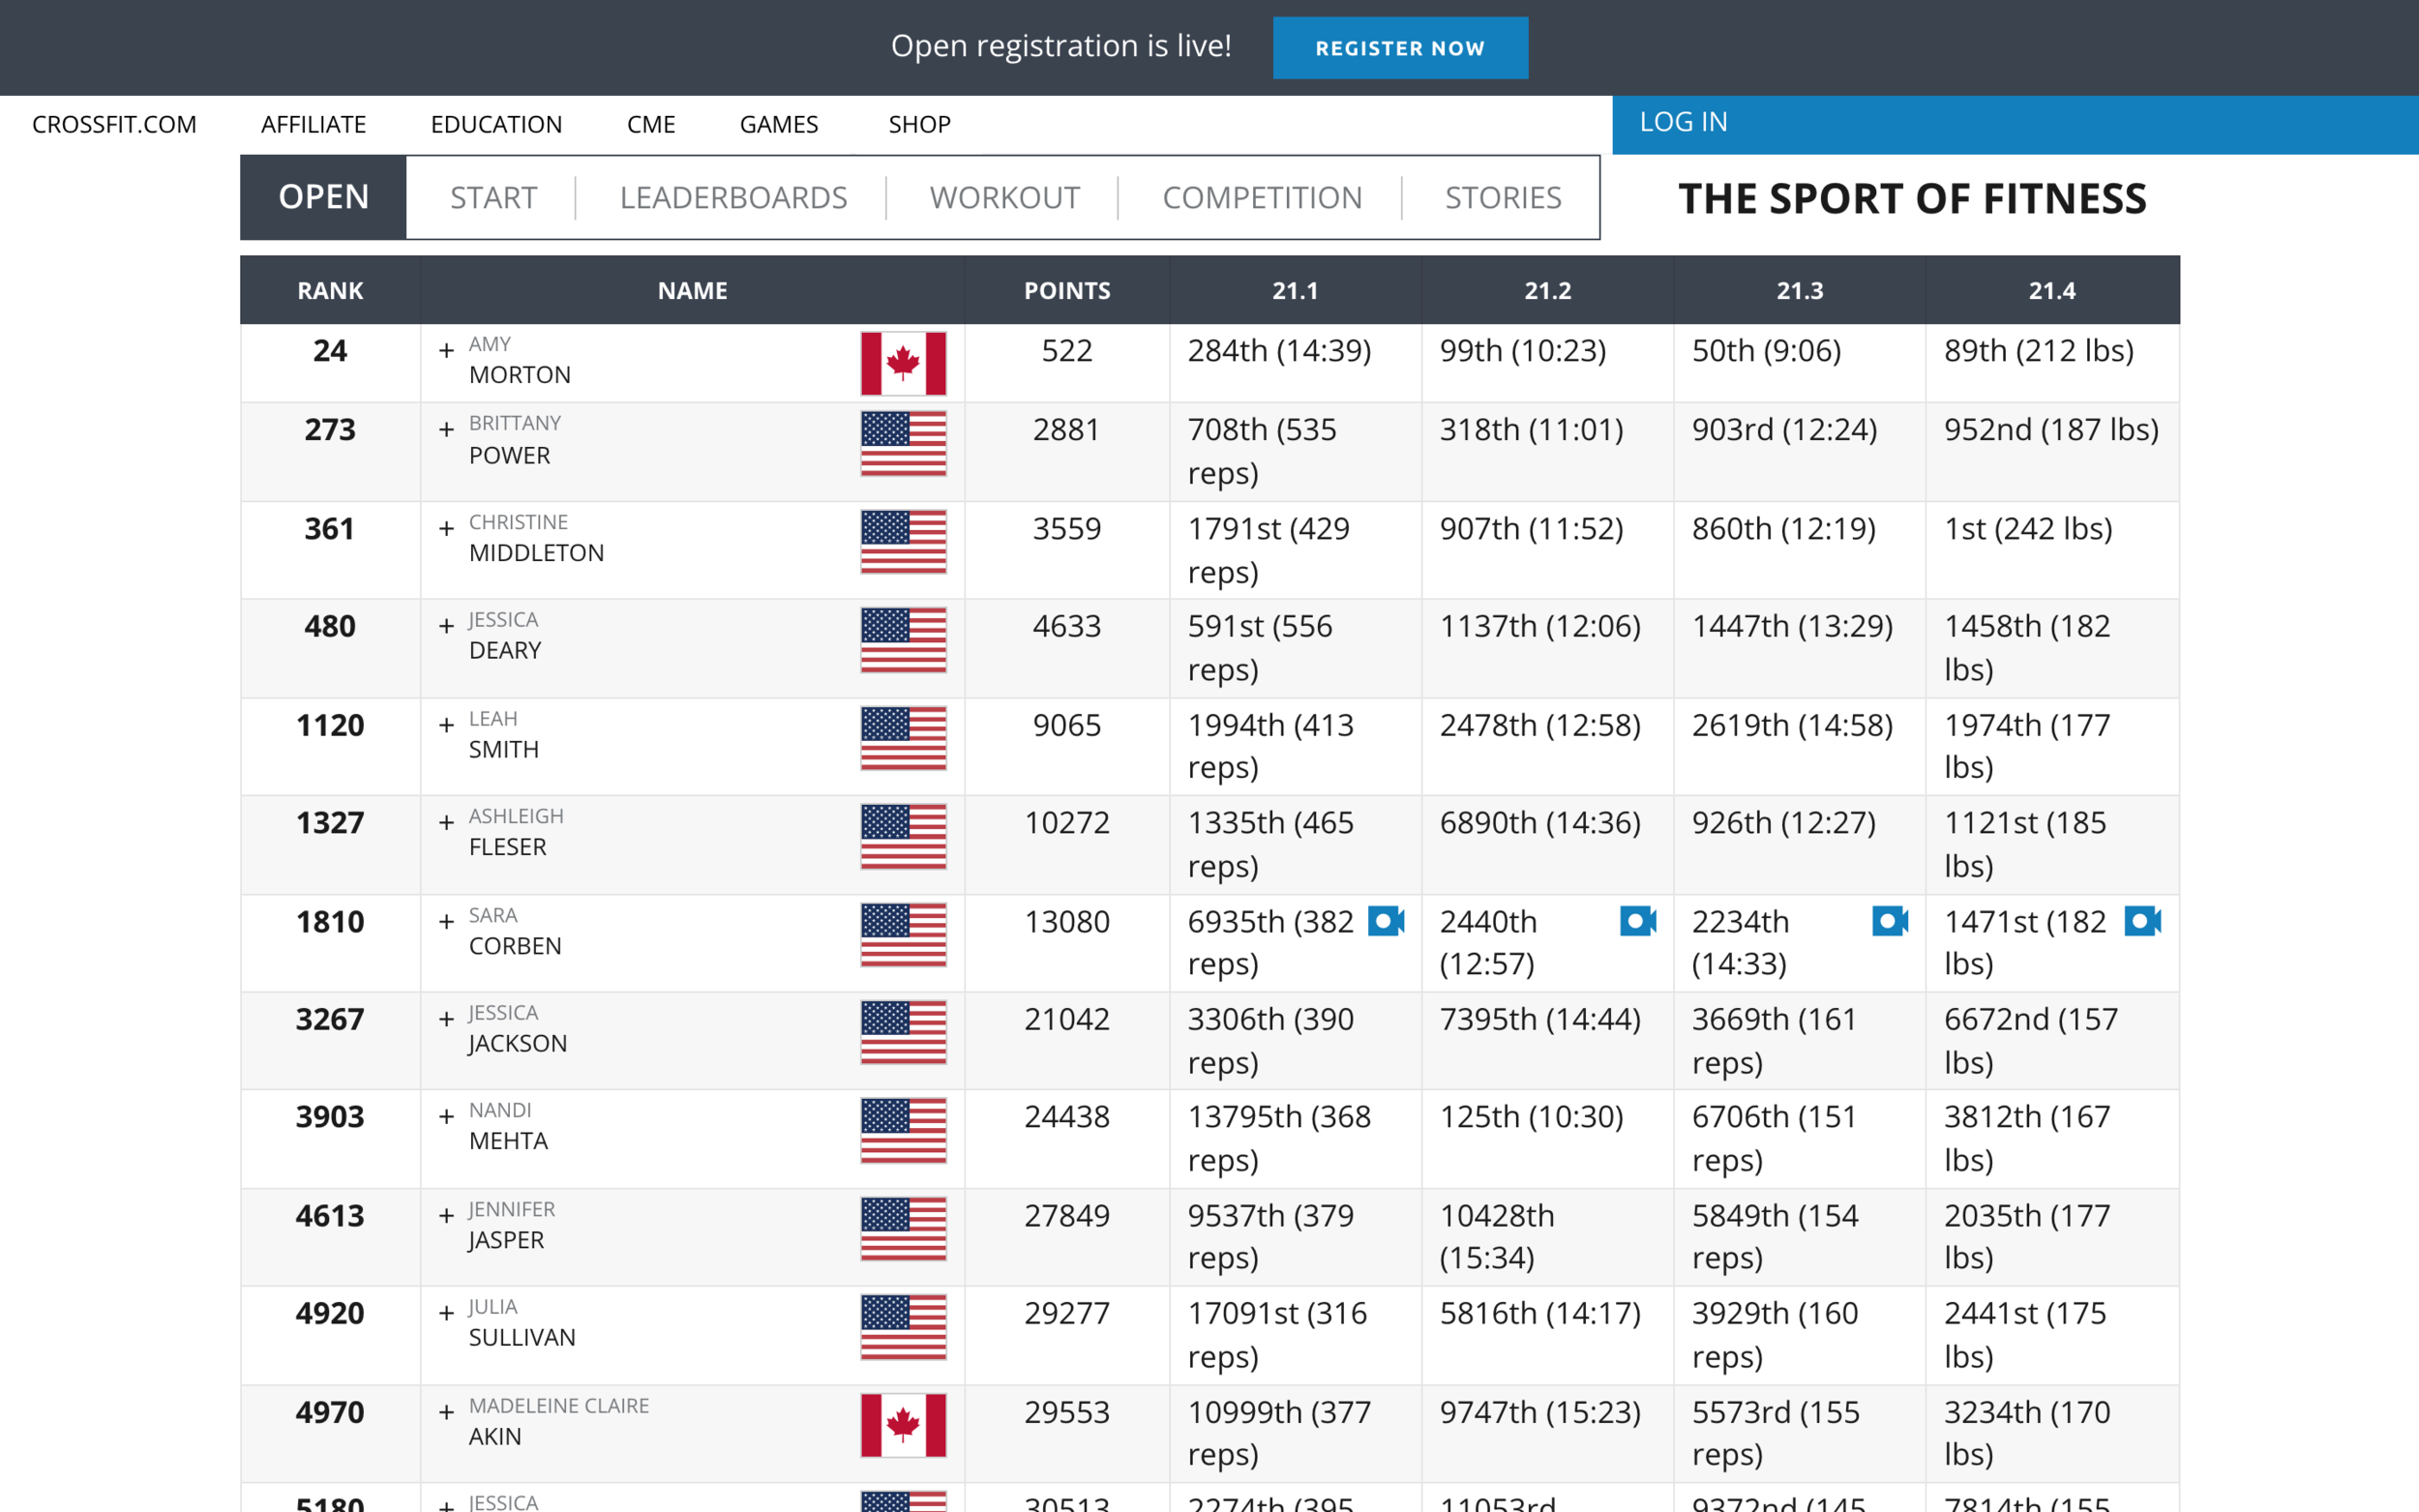2419x1512 pixels.
Task: Open the Leaderboards tab
Action: point(733,197)
